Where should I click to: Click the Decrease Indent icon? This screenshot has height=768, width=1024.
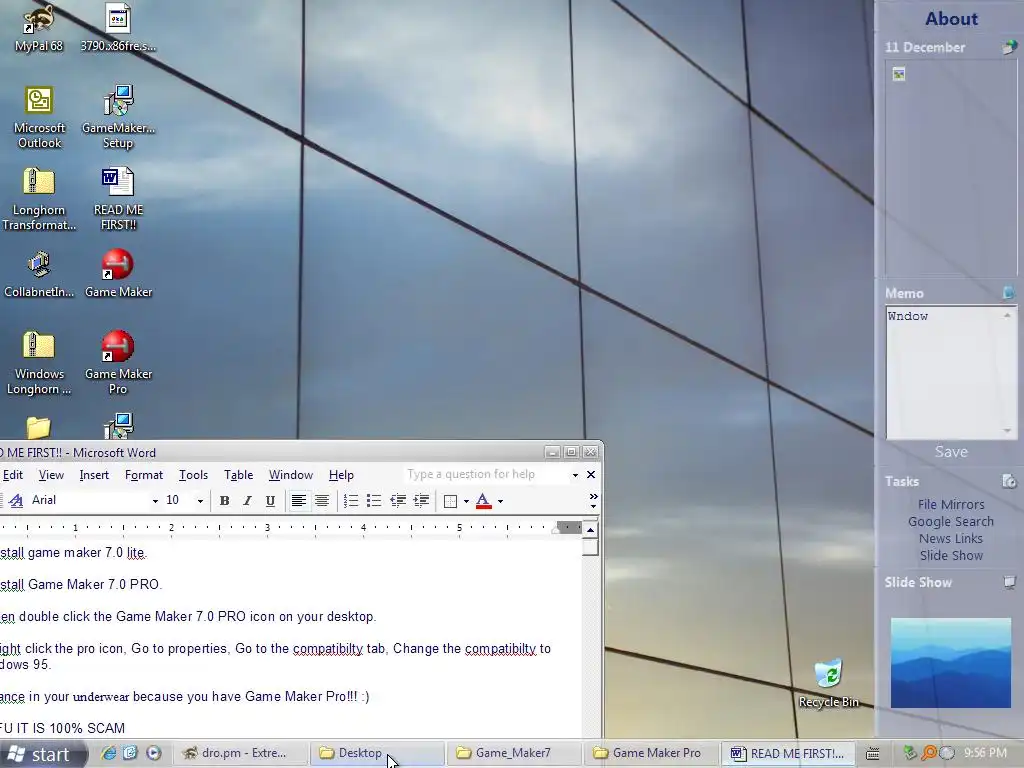coord(398,501)
